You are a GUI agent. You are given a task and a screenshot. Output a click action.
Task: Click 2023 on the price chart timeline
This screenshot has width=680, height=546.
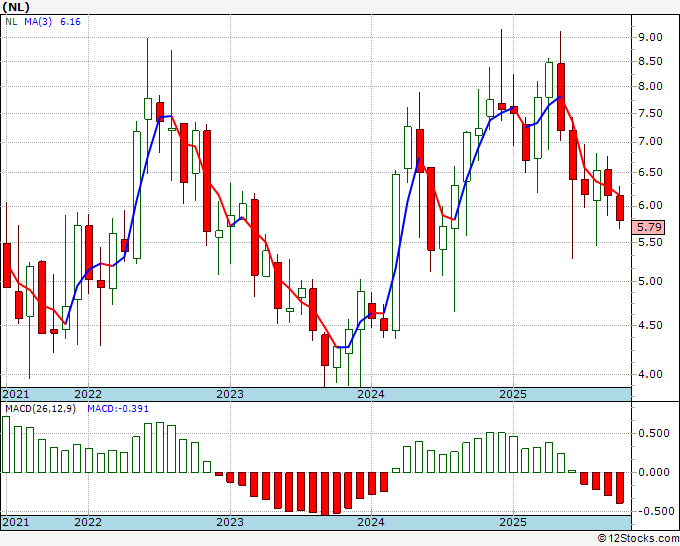click(x=230, y=394)
